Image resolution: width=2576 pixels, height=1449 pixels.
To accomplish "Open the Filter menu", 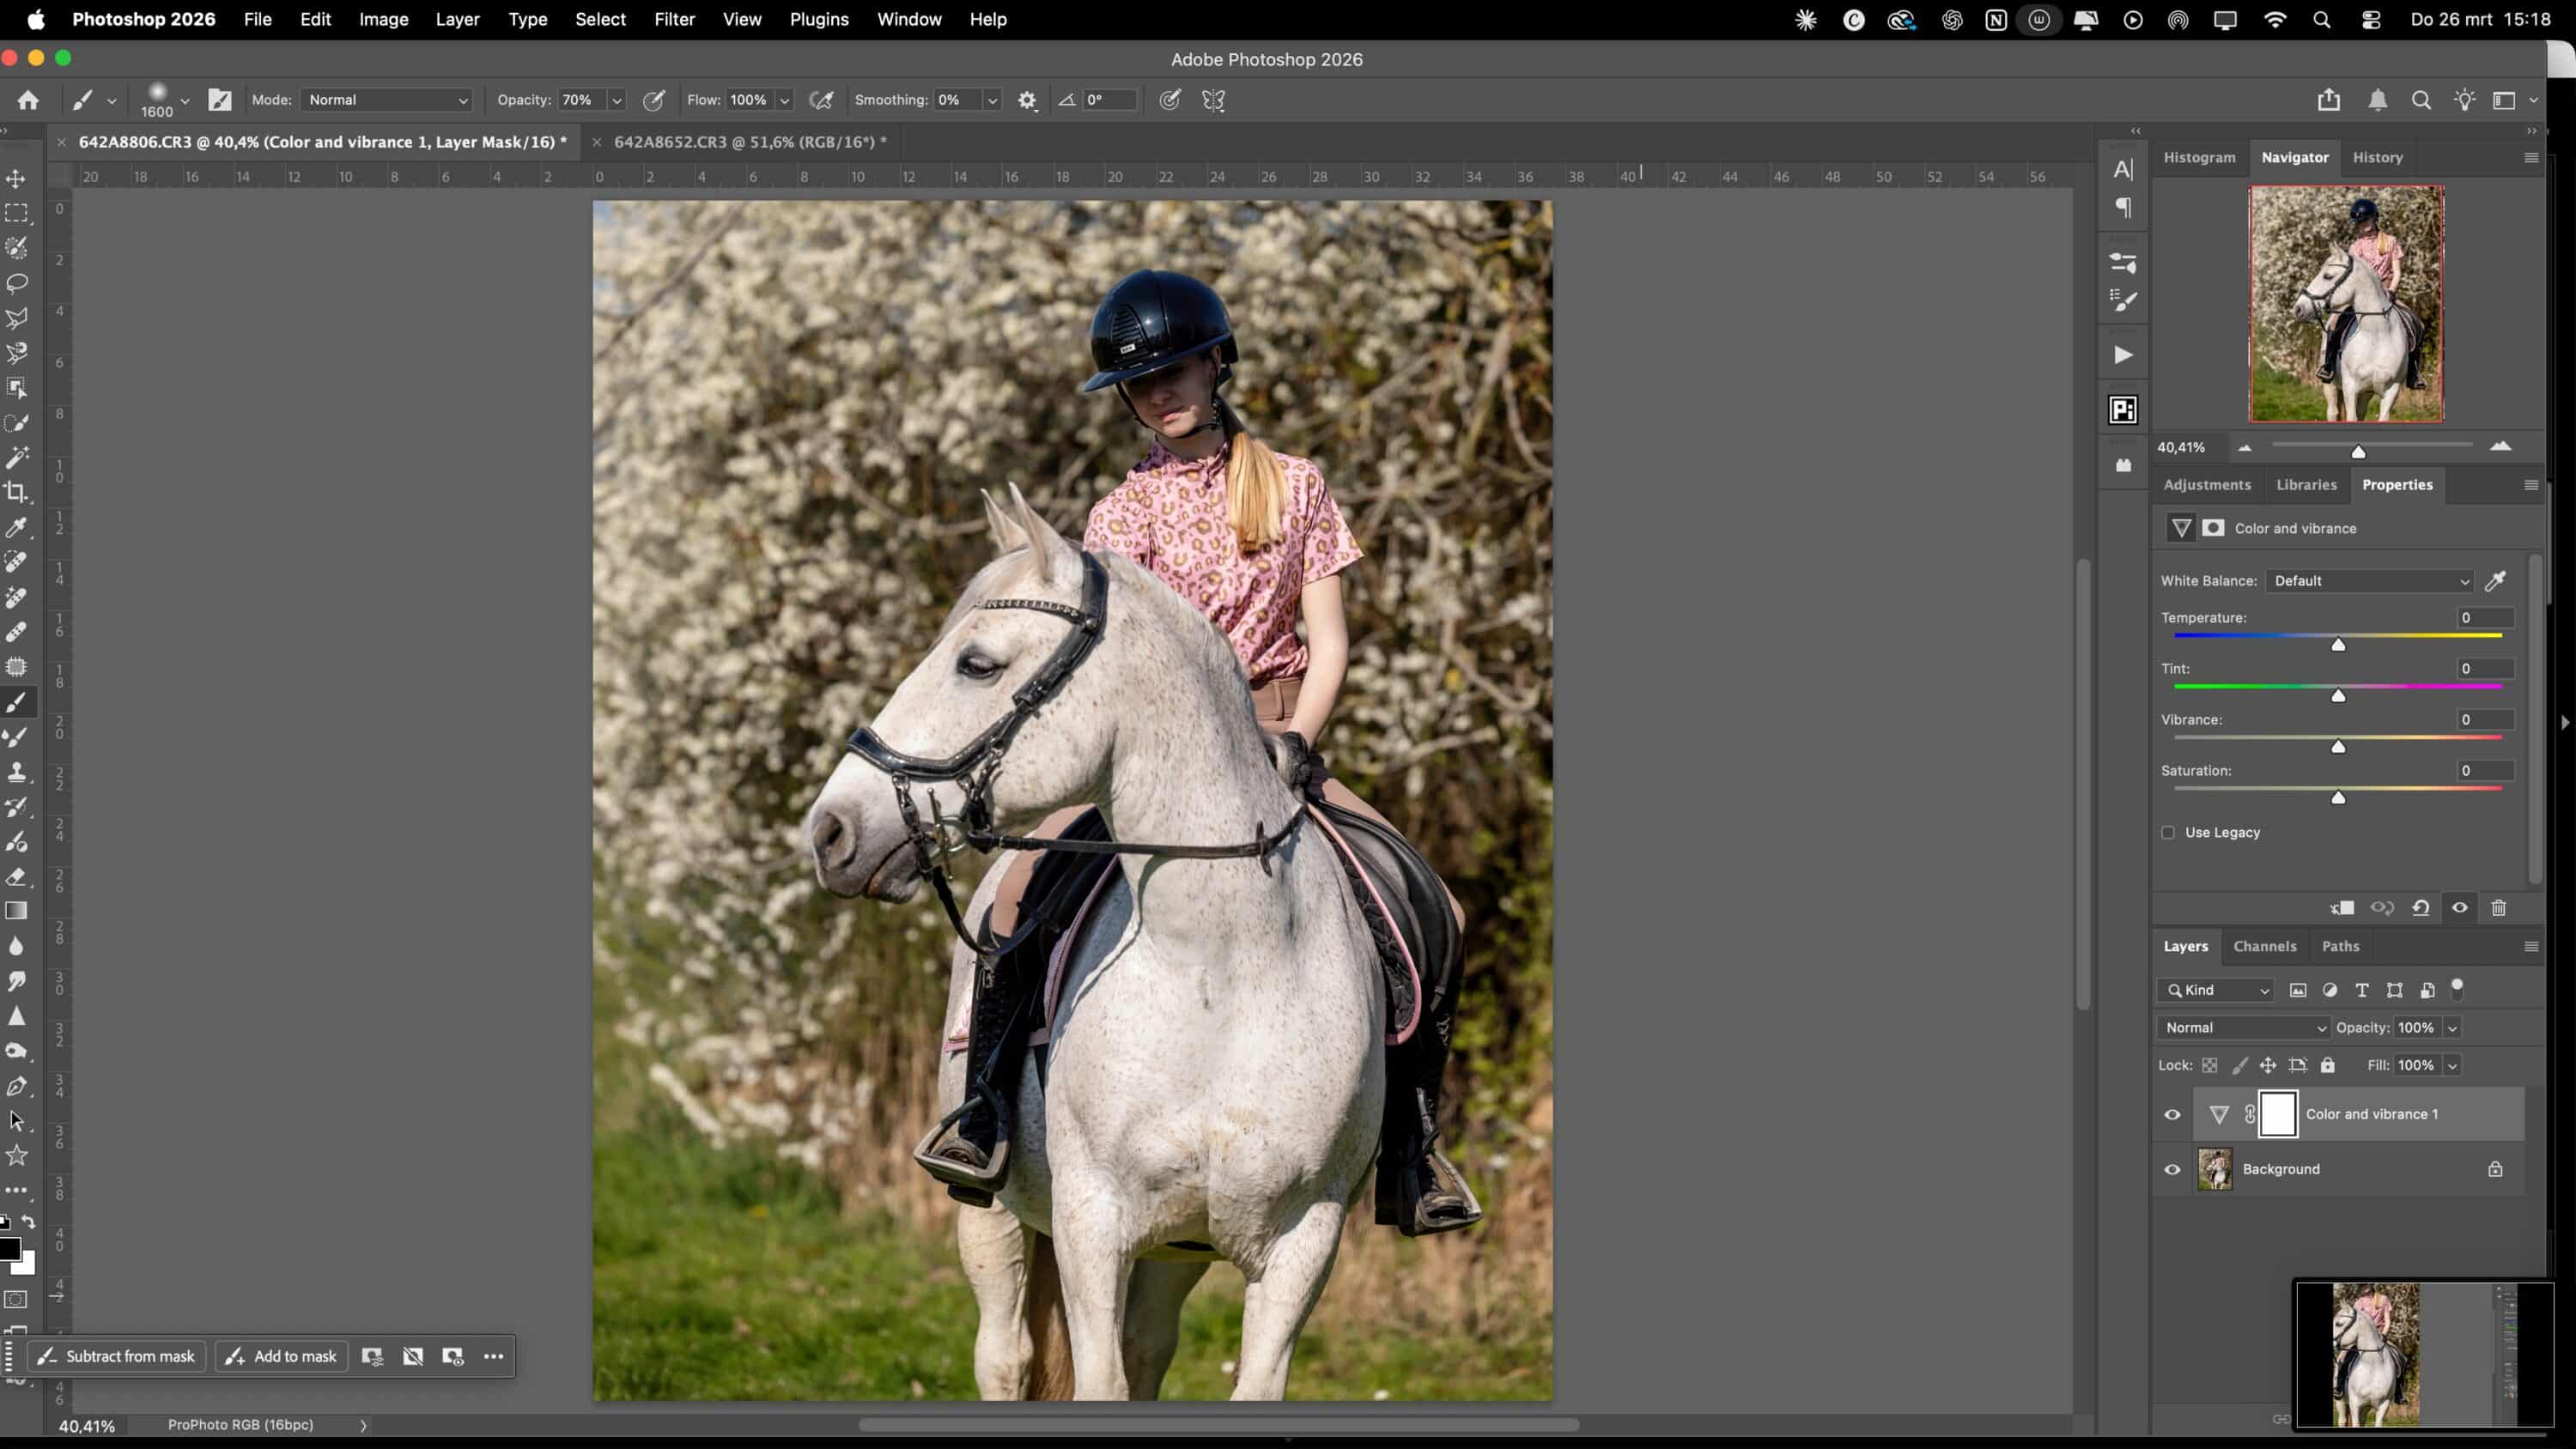I will 675,19.
